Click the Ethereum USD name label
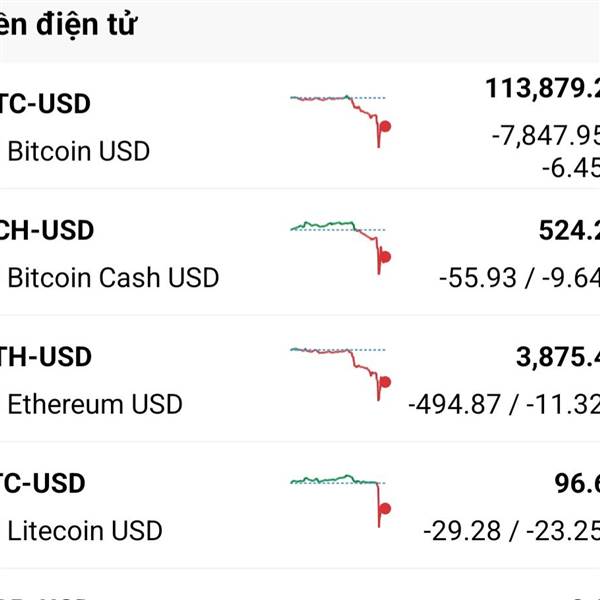This screenshot has width=600, height=600. pos(94,404)
